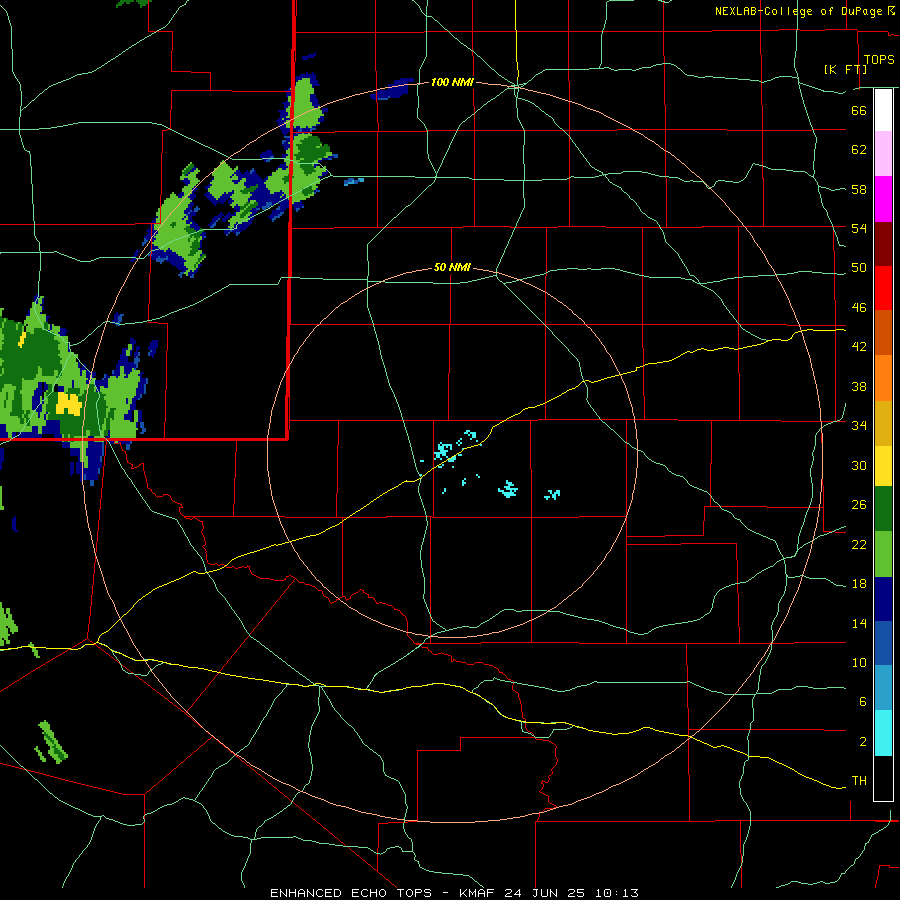
Task: Click the '34' legend value
Action: 859,426
